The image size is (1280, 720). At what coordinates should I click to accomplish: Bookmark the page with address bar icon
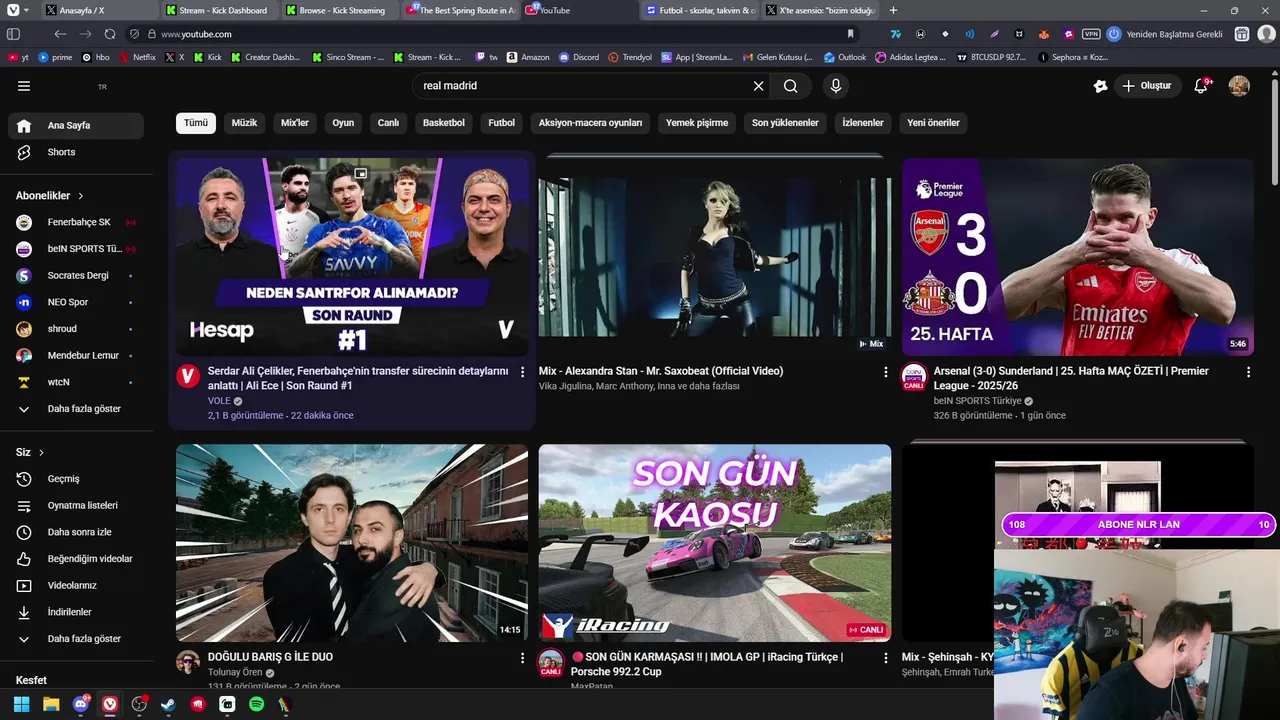tap(851, 34)
